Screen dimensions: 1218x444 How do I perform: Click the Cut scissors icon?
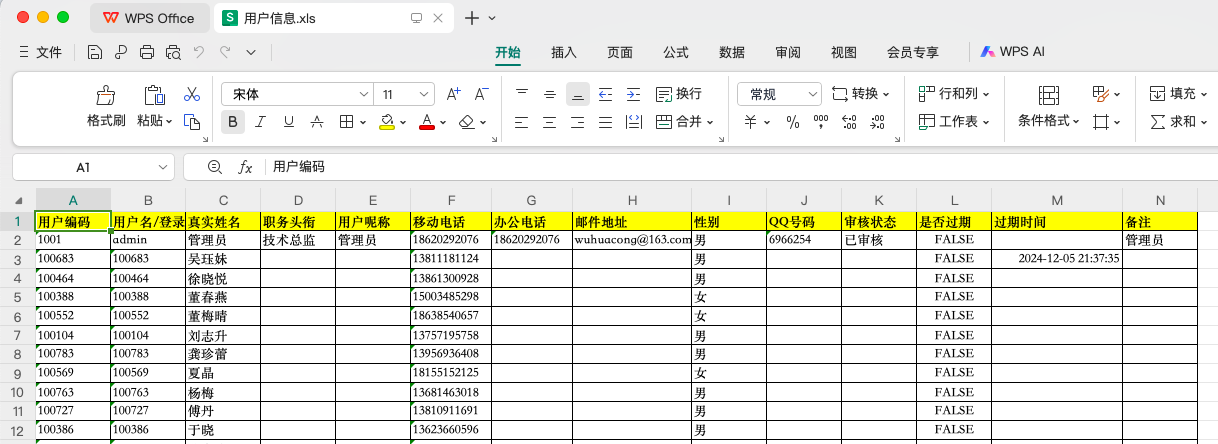[192, 94]
